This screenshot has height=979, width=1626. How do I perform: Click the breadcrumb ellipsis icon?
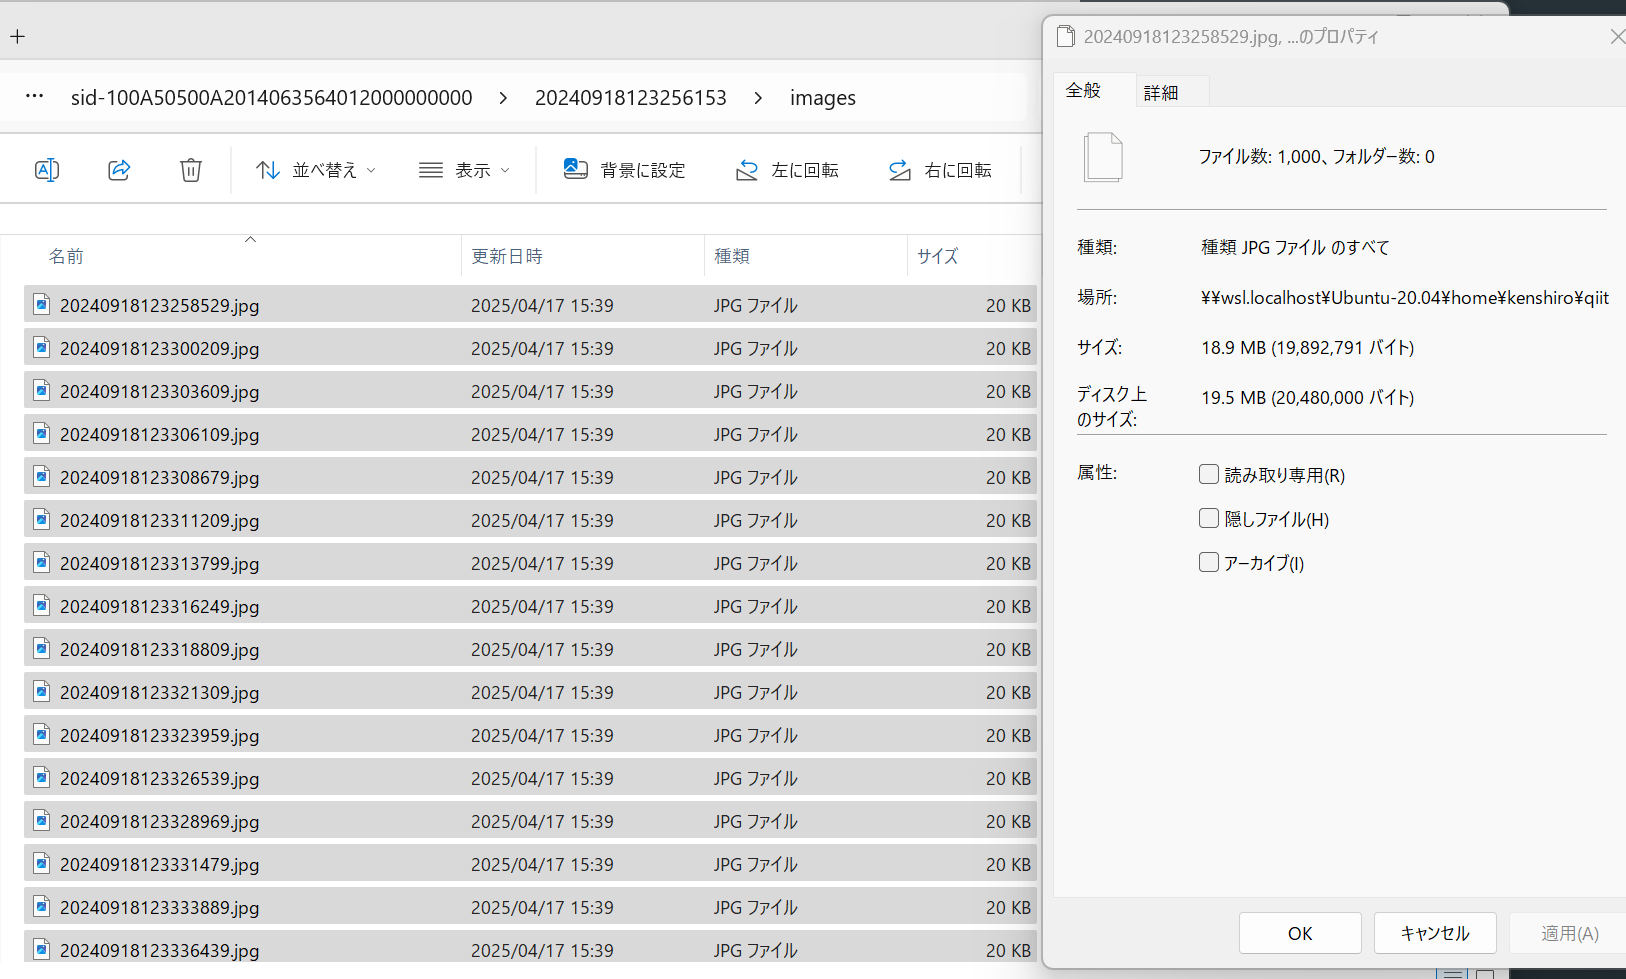point(33,96)
